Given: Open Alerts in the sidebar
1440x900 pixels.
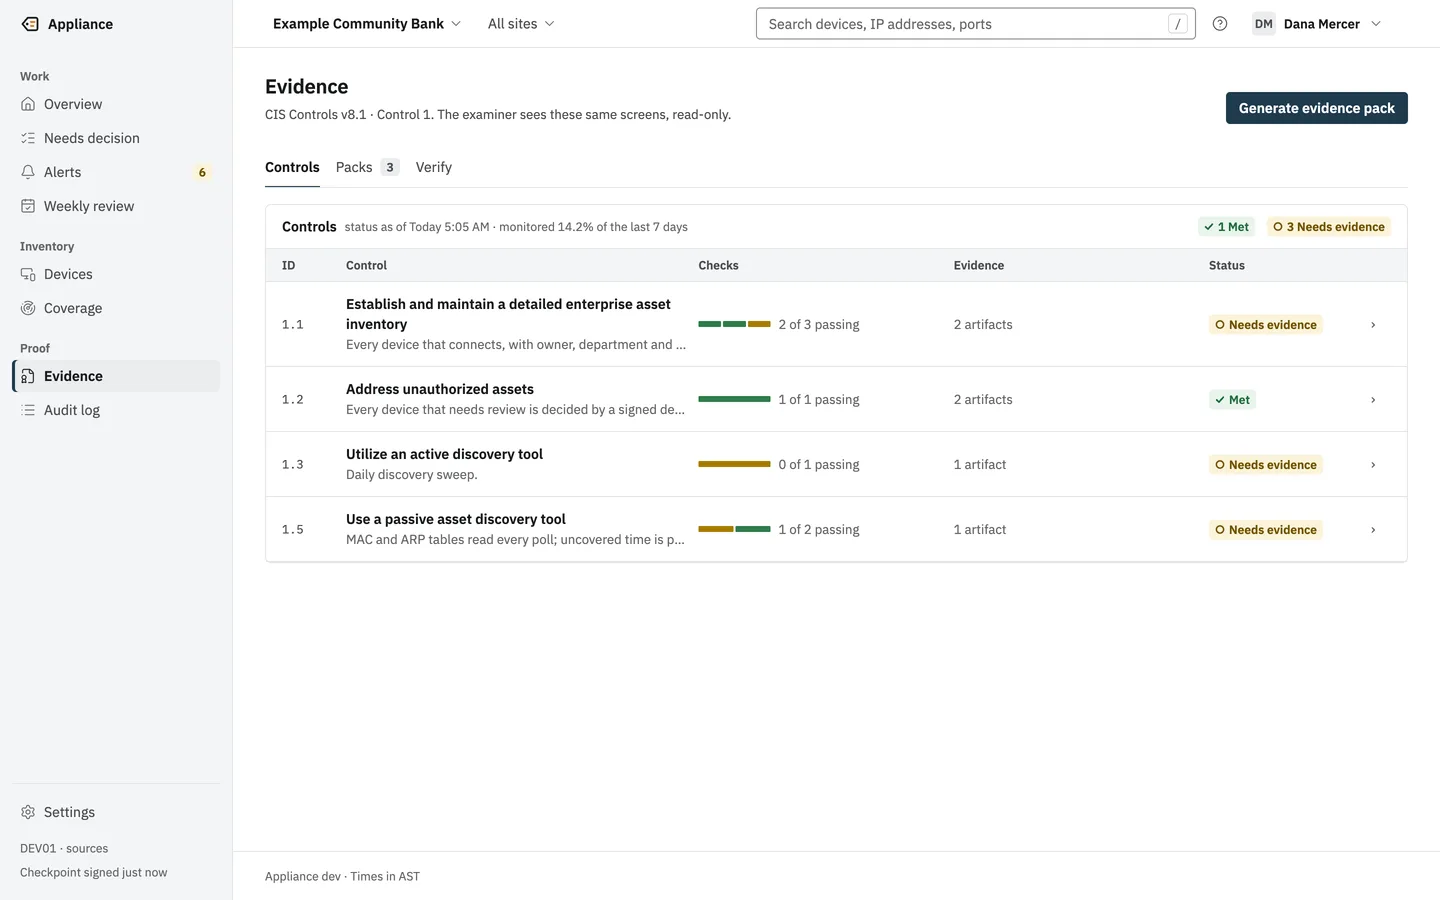Looking at the screenshot, I should coord(116,172).
